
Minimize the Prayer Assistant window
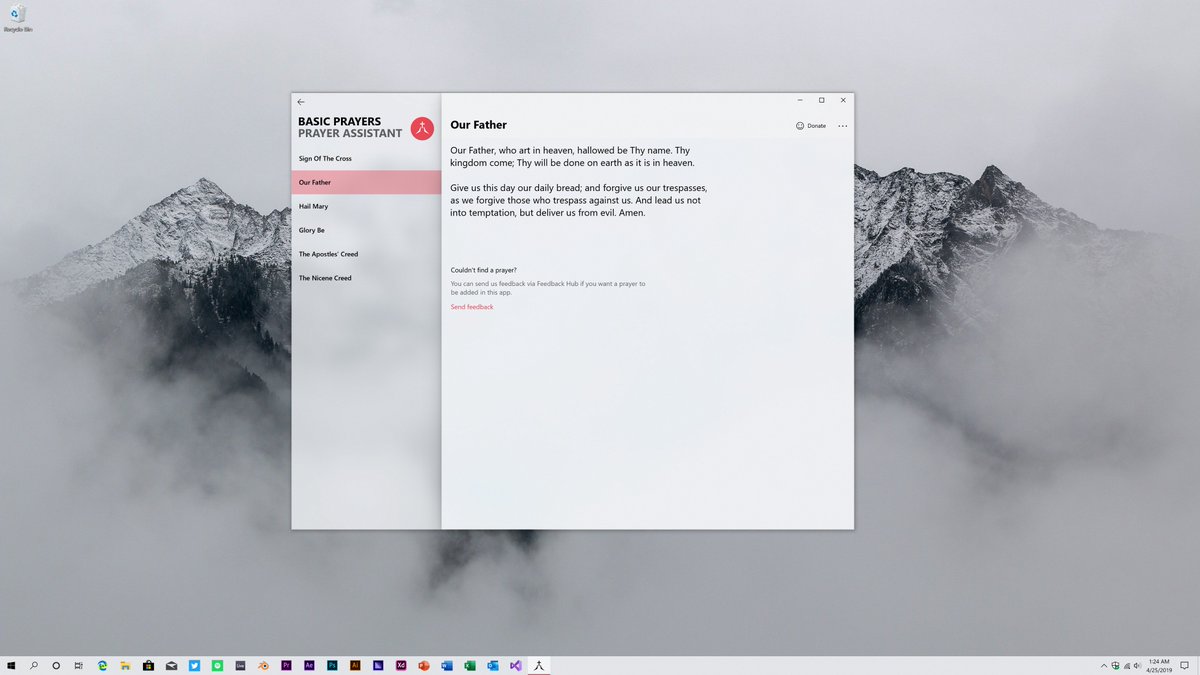[801, 100]
